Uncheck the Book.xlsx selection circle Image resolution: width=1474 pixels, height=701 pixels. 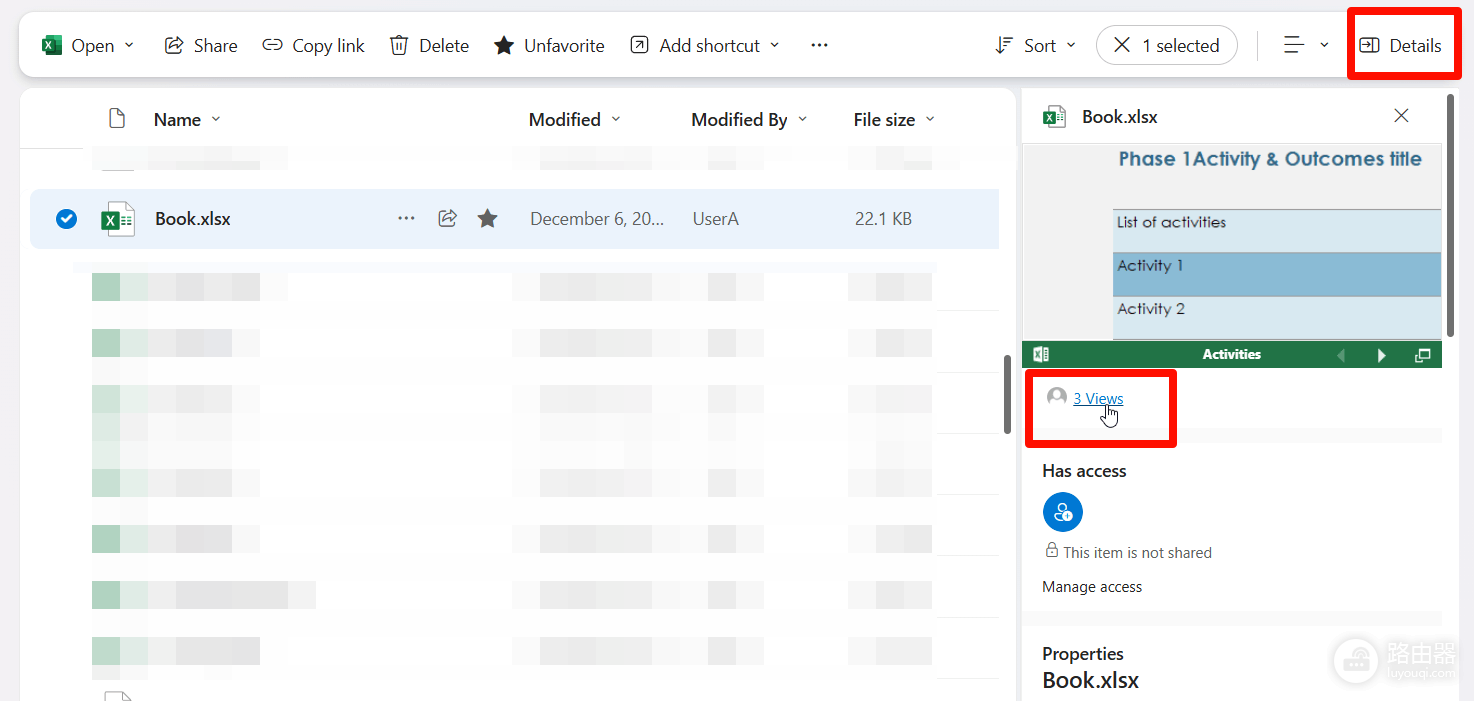pos(66,219)
